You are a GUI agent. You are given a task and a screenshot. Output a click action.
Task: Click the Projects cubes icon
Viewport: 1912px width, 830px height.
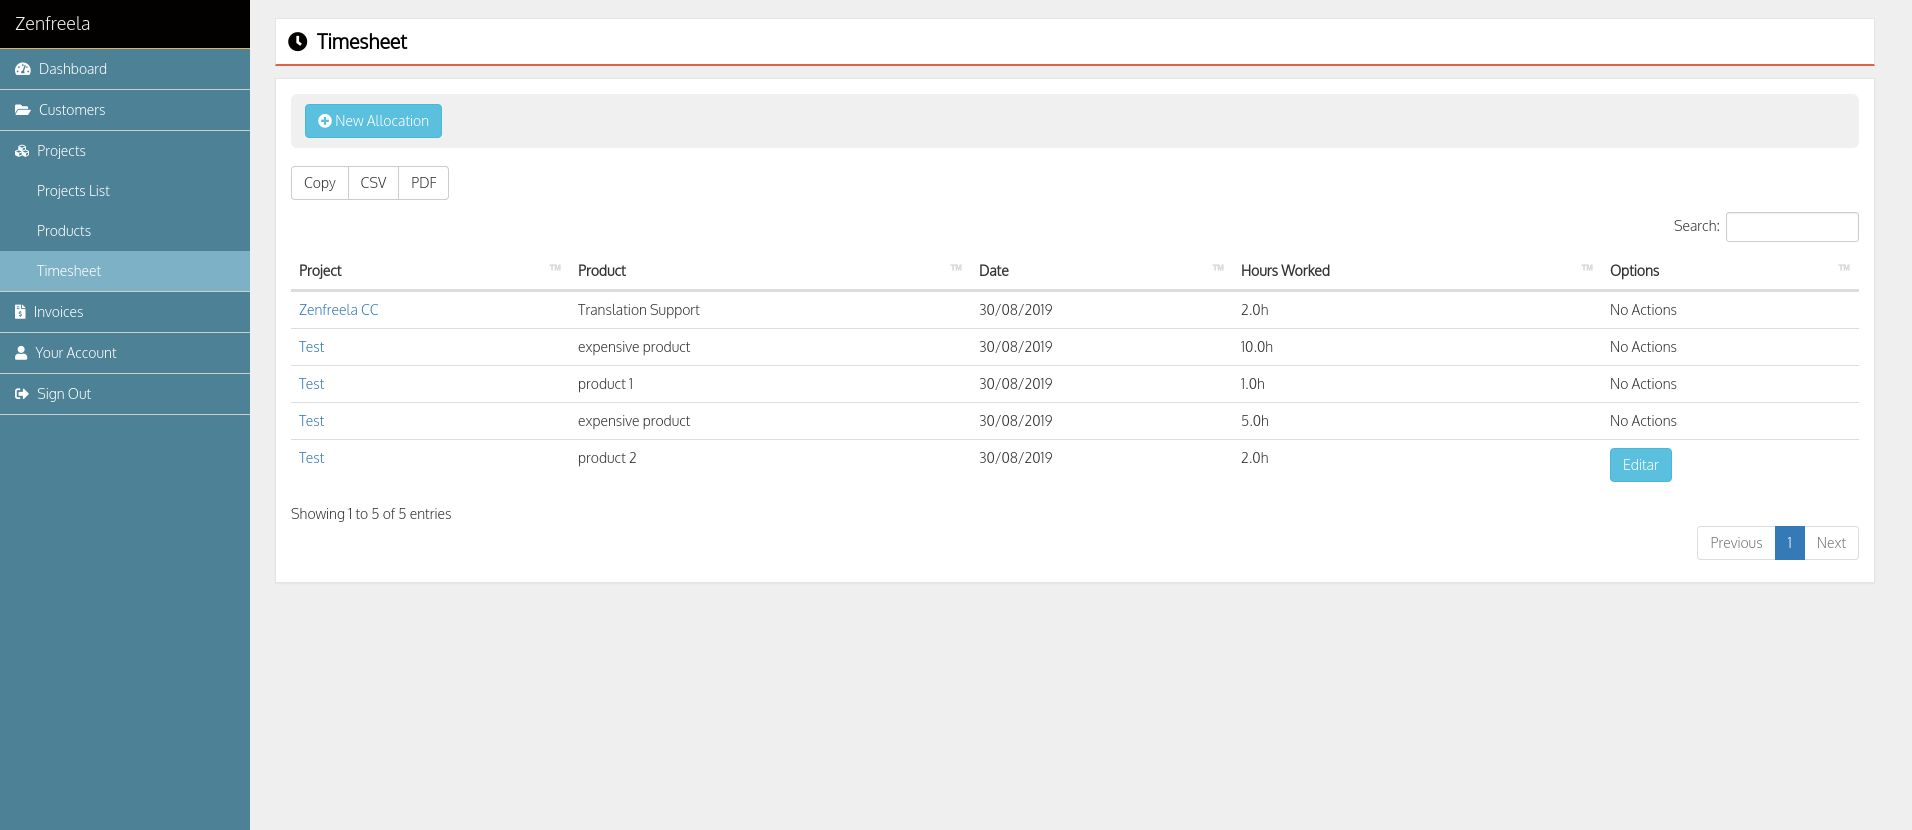click(x=22, y=151)
